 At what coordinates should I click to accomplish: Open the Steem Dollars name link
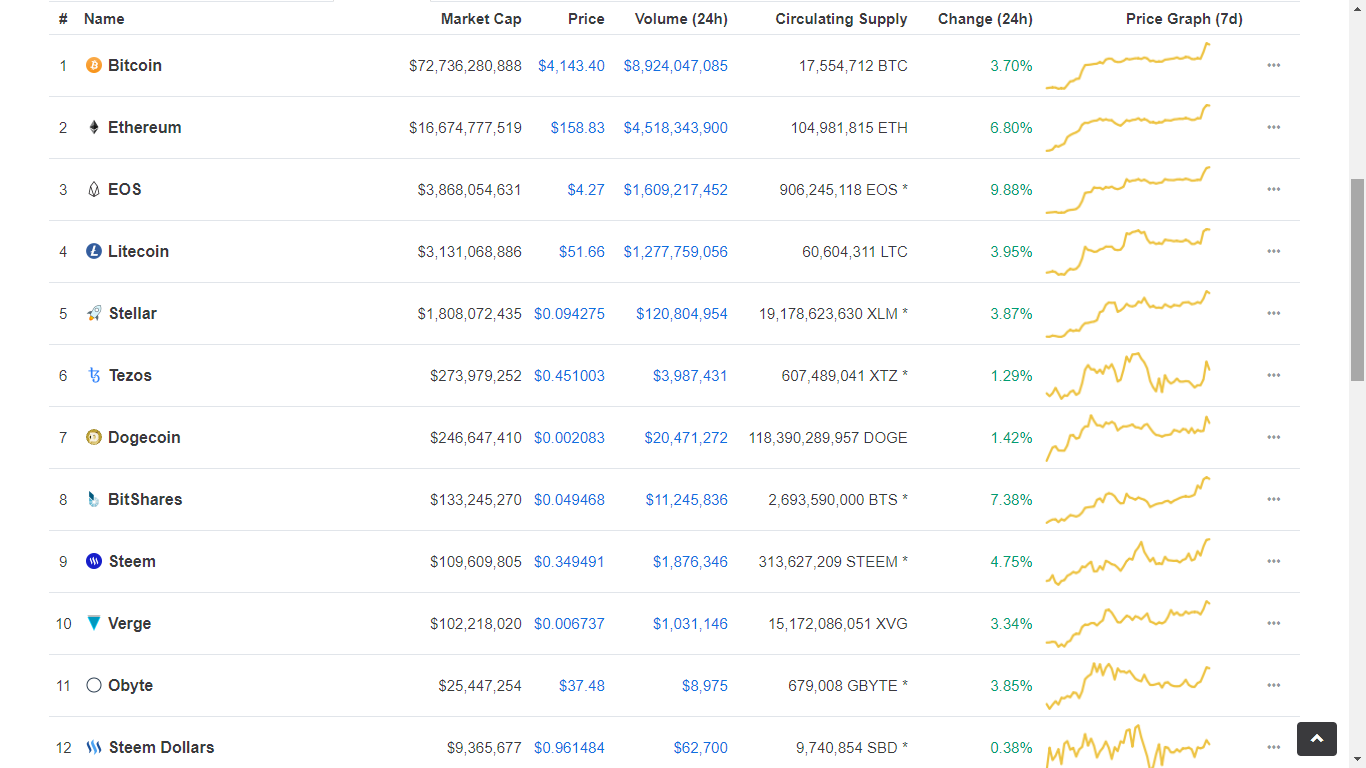[x=161, y=747]
